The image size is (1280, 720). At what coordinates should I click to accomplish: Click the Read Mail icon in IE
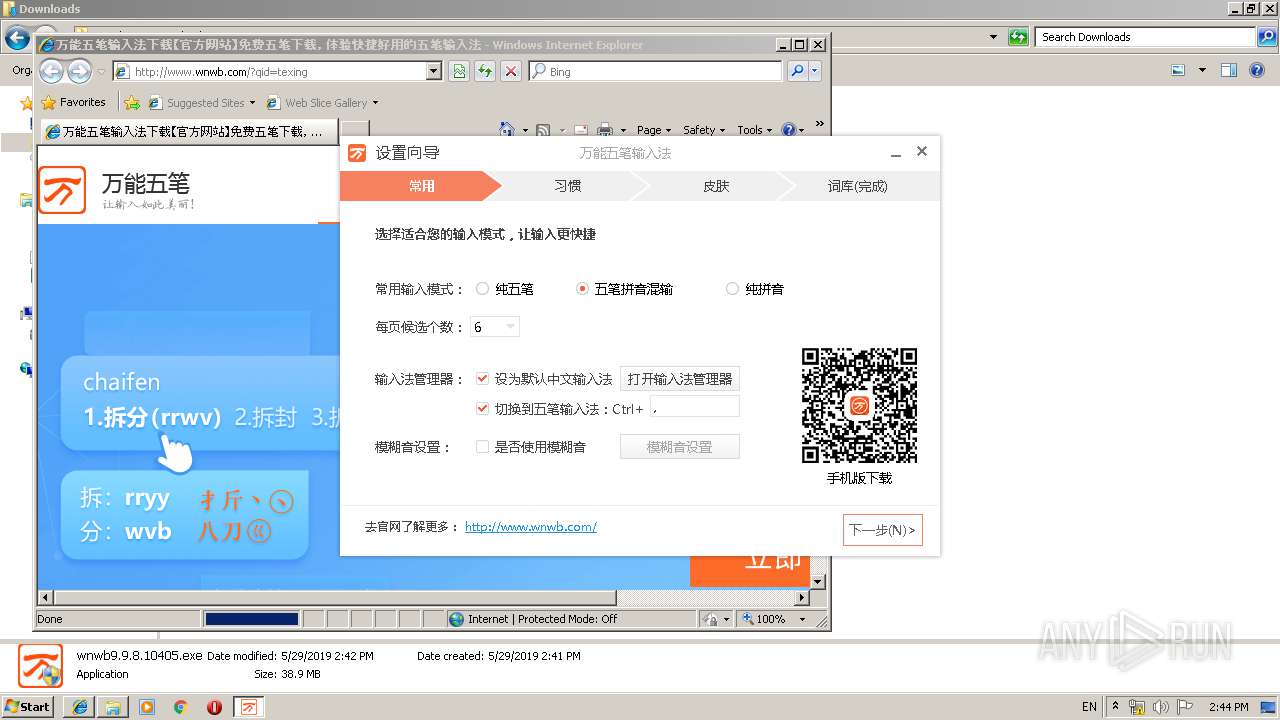coord(581,130)
